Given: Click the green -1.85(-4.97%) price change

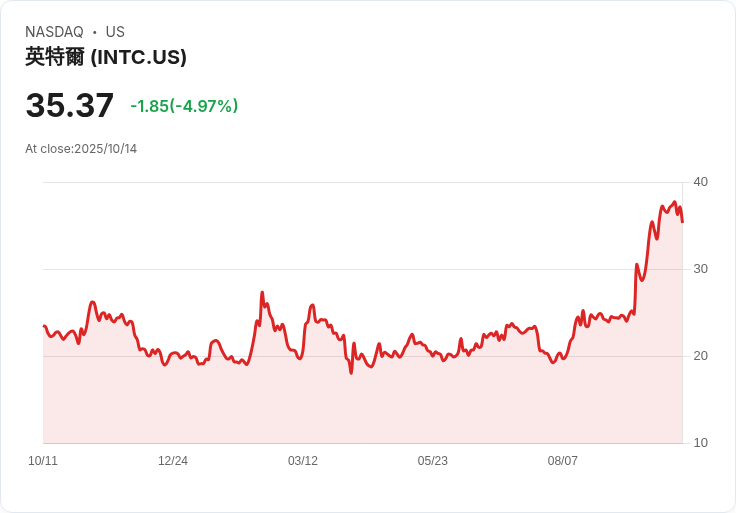Looking at the screenshot, I should pos(184,106).
